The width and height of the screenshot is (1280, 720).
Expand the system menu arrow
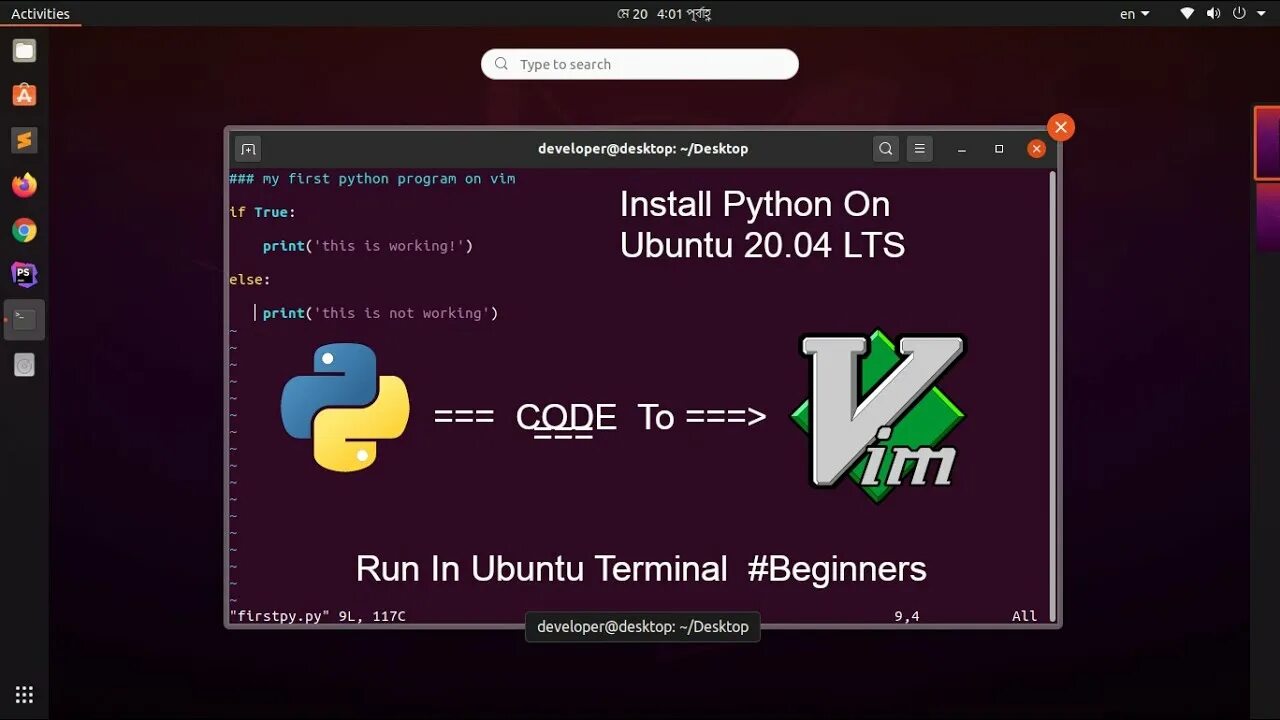click(x=1262, y=14)
